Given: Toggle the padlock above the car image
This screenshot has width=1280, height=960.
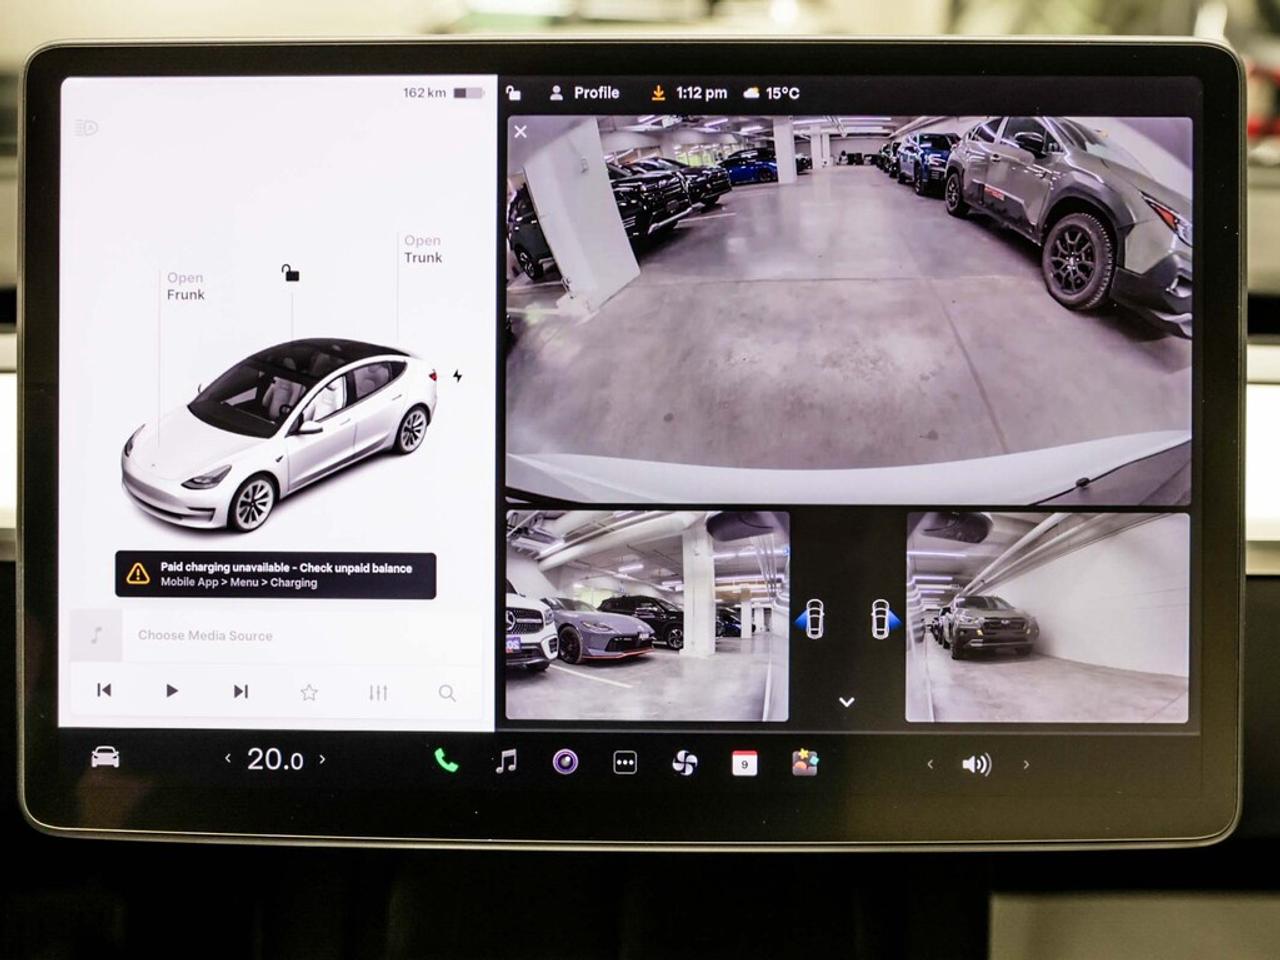Looking at the screenshot, I should coord(290,271).
